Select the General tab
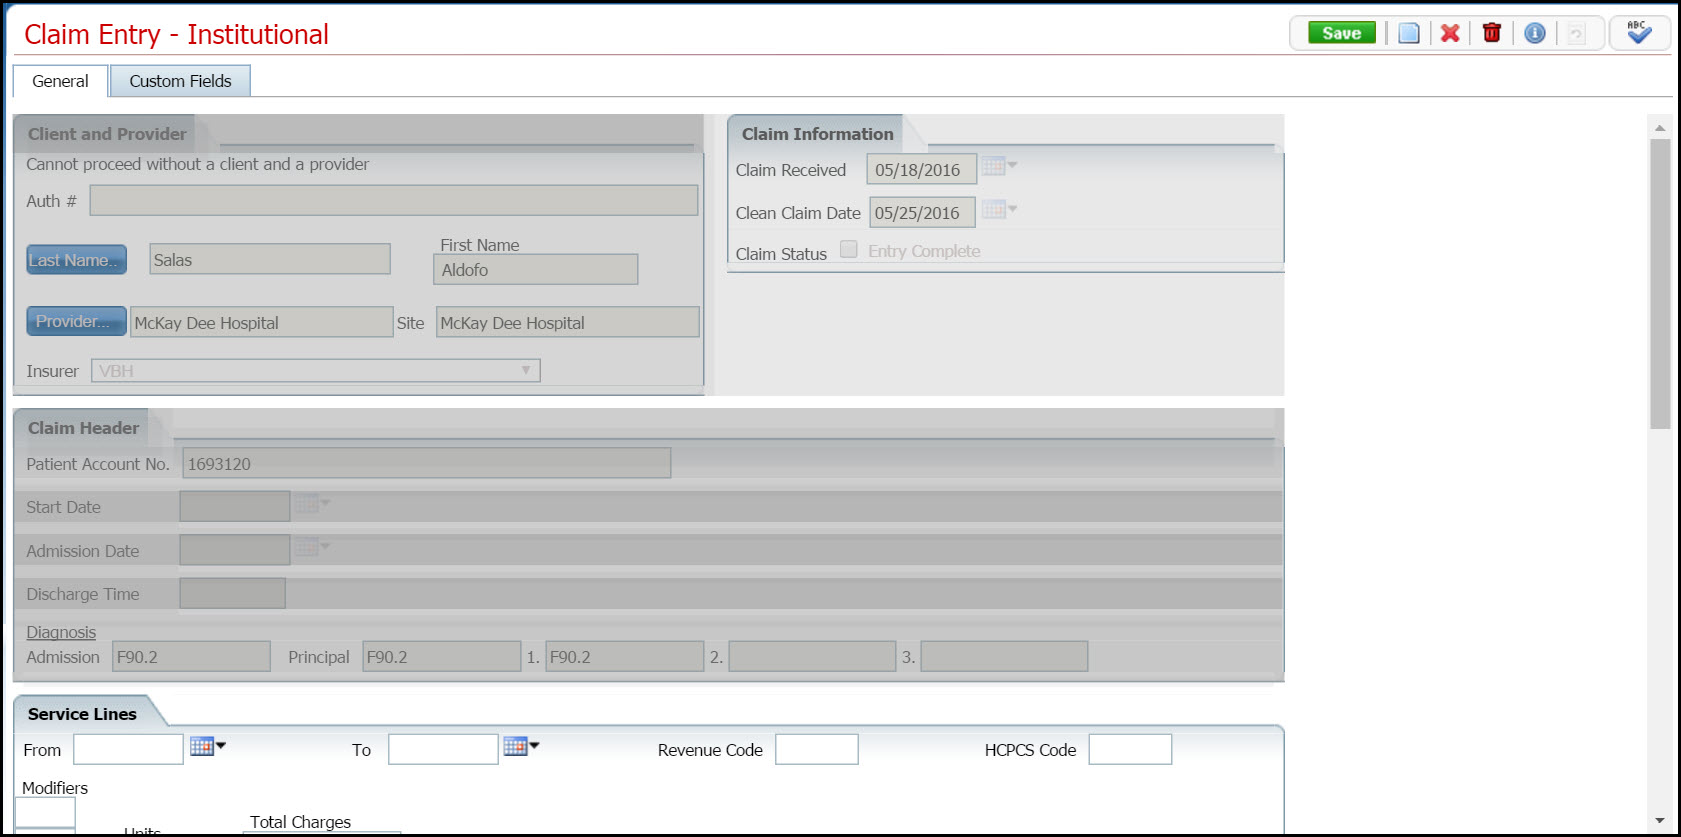The width and height of the screenshot is (1681, 837). [60, 81]
